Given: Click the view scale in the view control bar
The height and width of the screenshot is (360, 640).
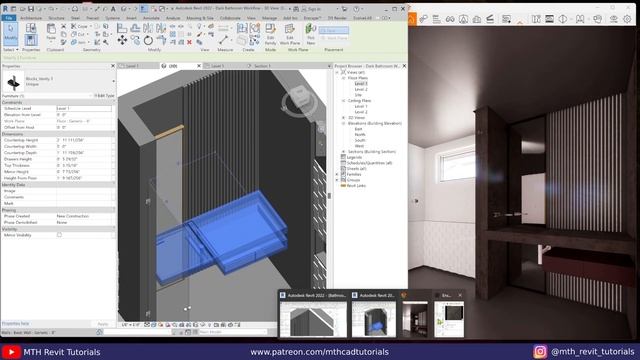Looking at the screenshot, I should click(130, 325).
